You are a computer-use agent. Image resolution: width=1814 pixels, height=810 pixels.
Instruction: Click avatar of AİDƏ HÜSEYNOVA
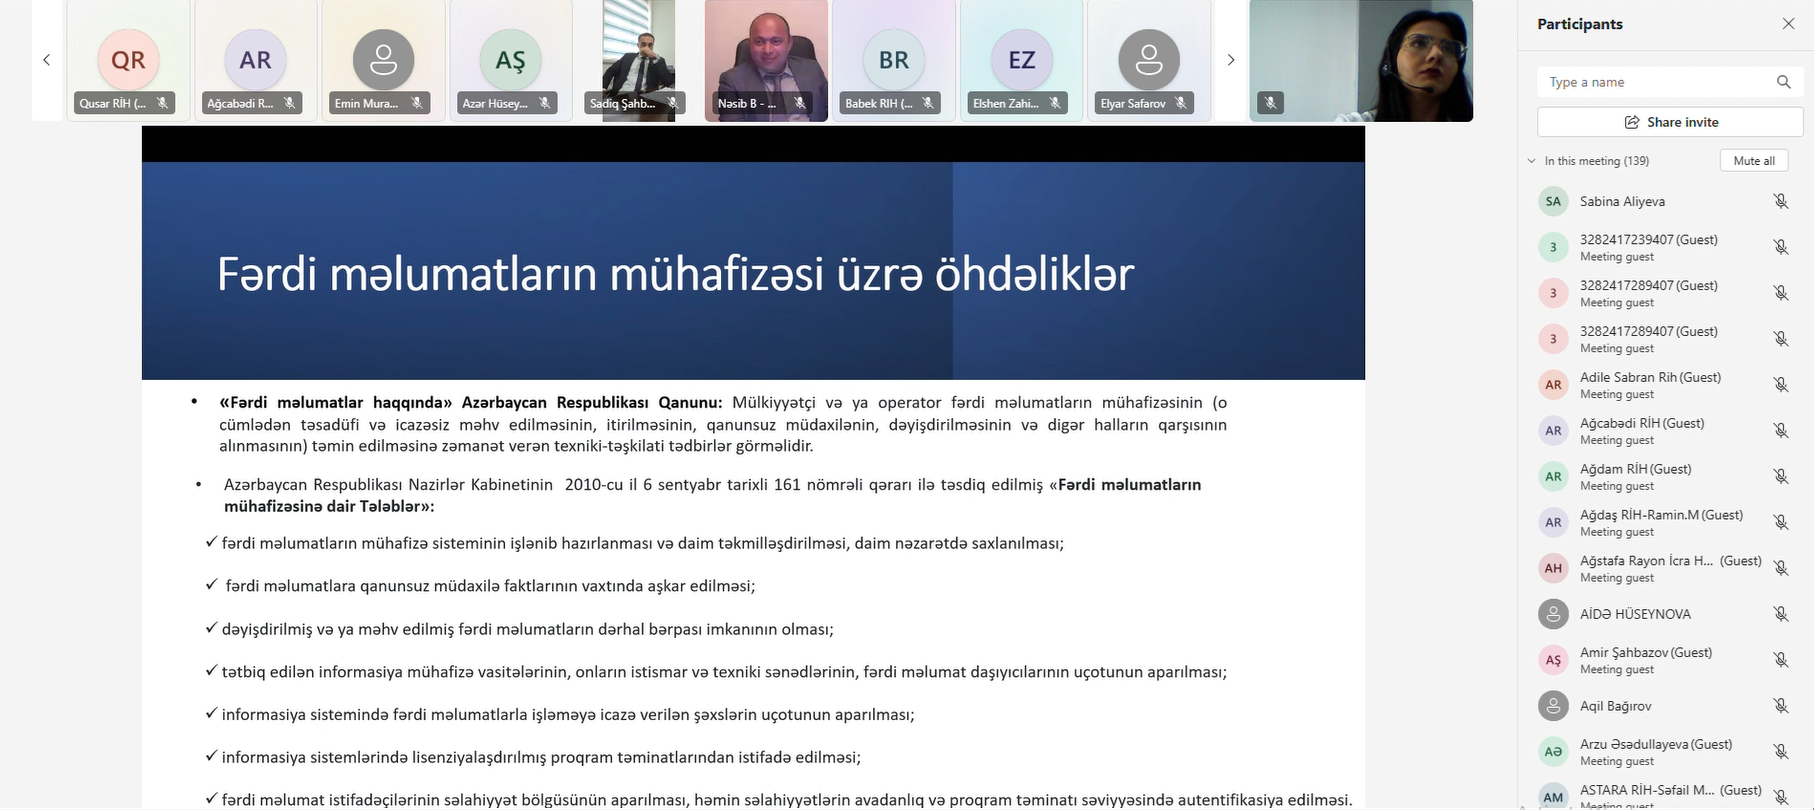click(x=1553, y=614)
